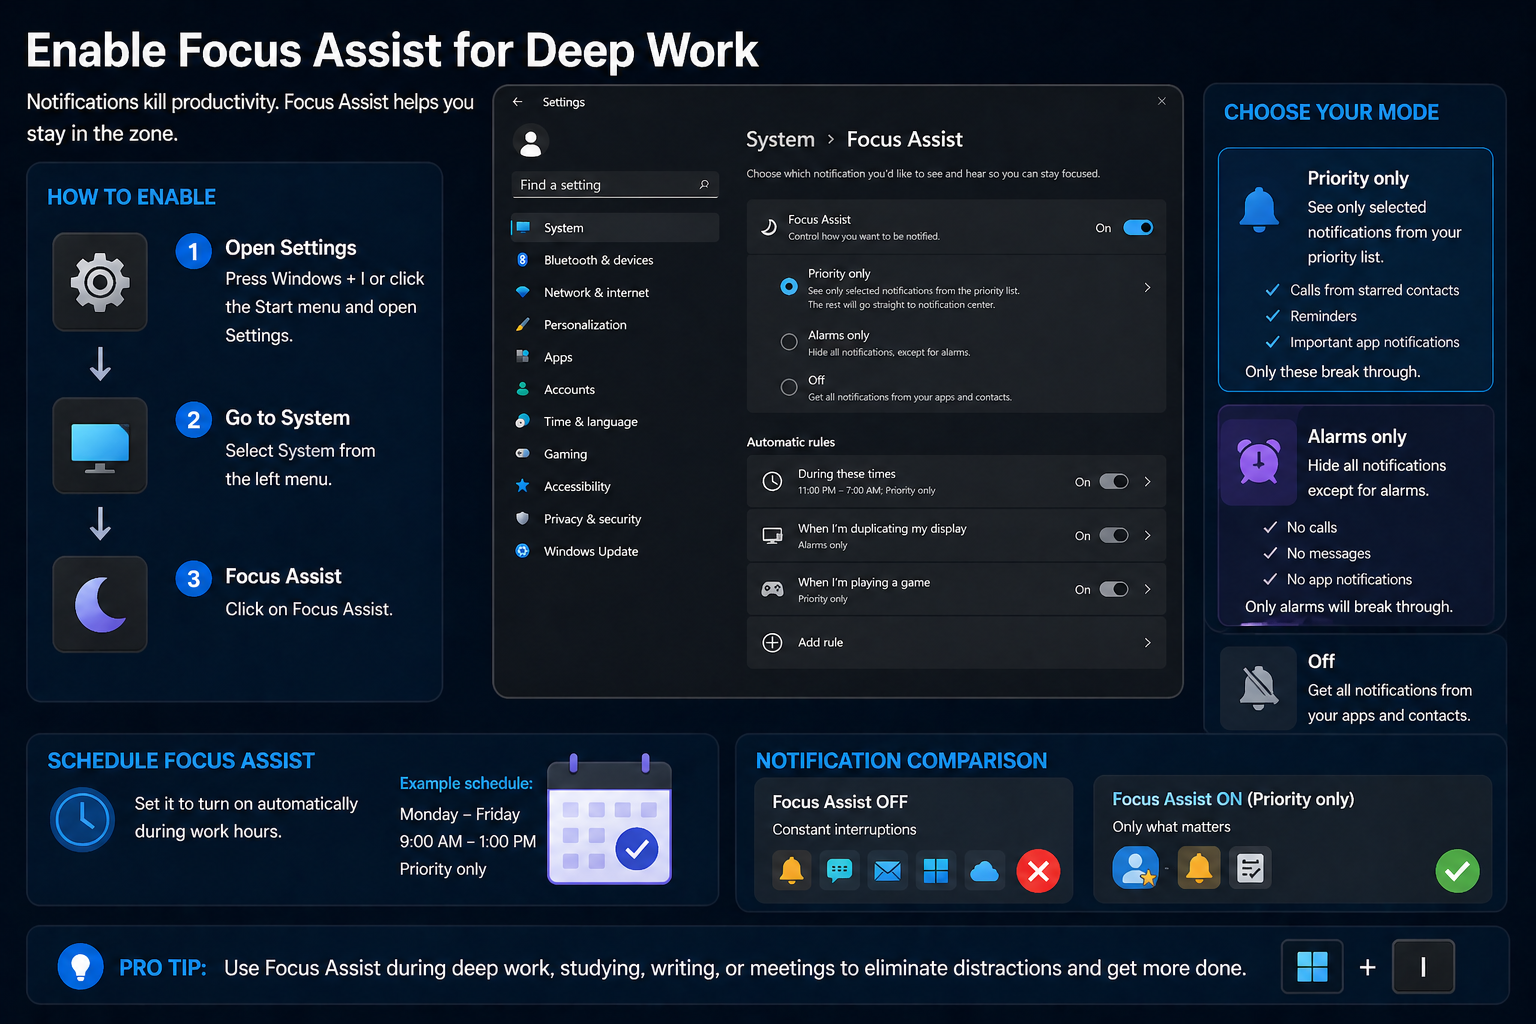This screenshot has width=1536, height=1024.
Task: Toggle the During these times rule switch
Action: click(1114, 482)
